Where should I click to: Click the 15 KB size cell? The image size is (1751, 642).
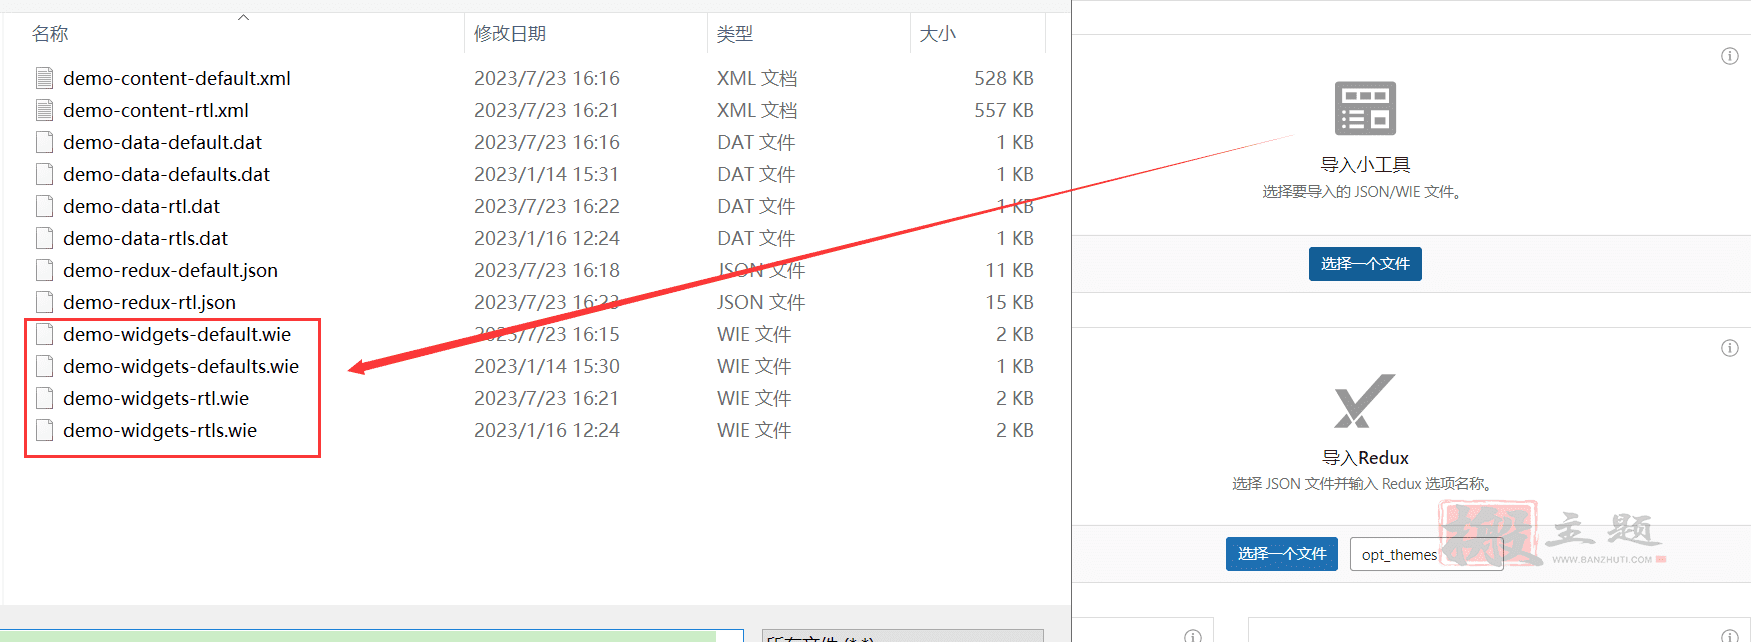tap(1009, 302)
